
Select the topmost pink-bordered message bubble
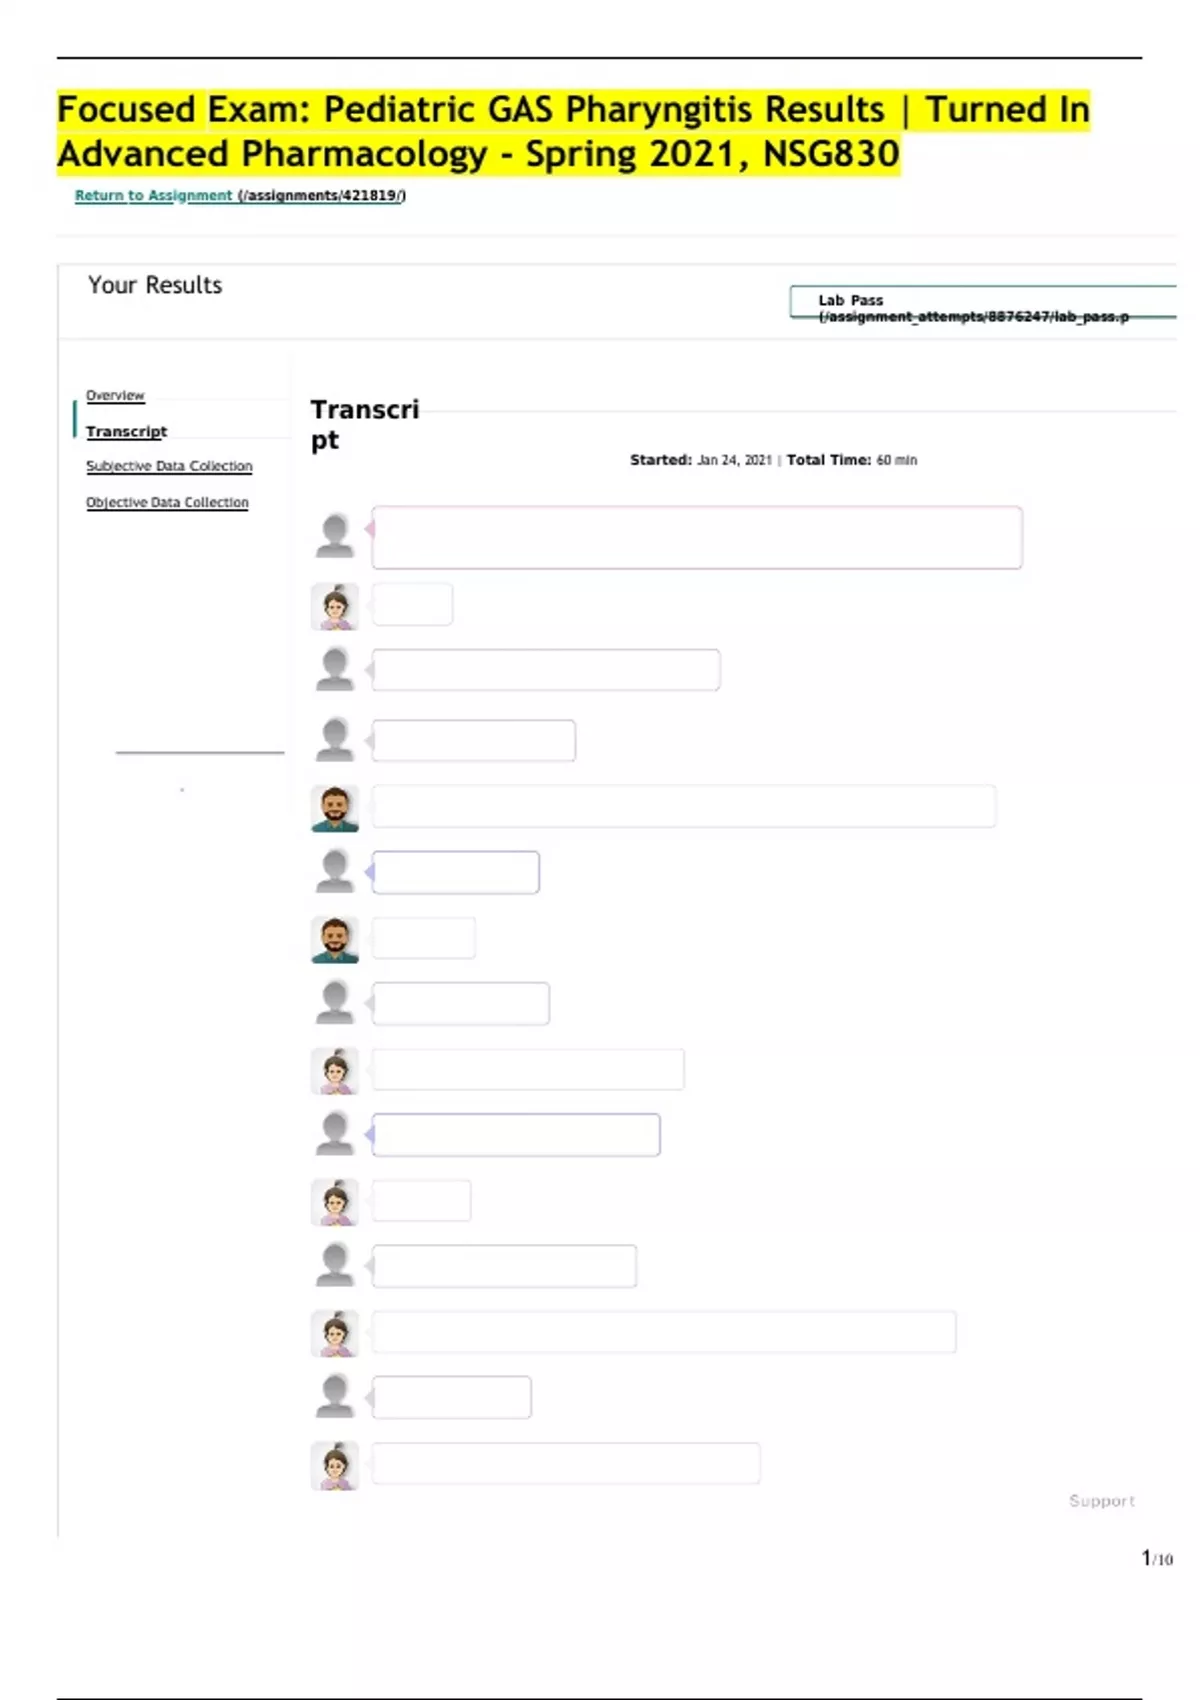click(x=697, y=538)
